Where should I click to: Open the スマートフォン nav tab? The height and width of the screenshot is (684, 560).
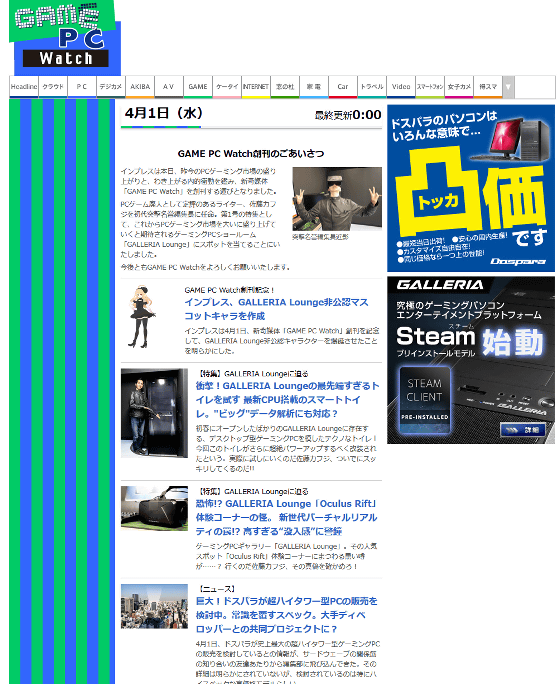[x=430, y=87]
